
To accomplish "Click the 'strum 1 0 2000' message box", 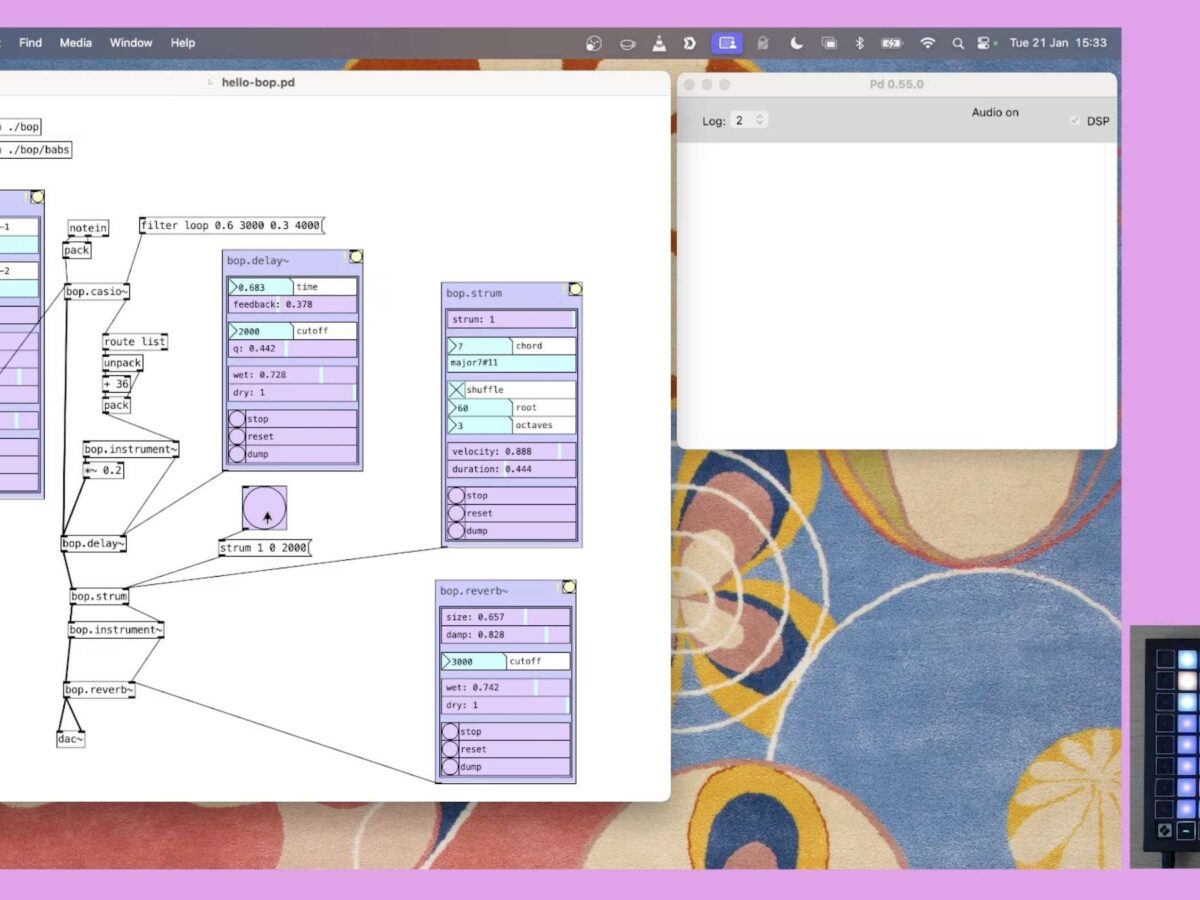I will [x=265, y=548].
